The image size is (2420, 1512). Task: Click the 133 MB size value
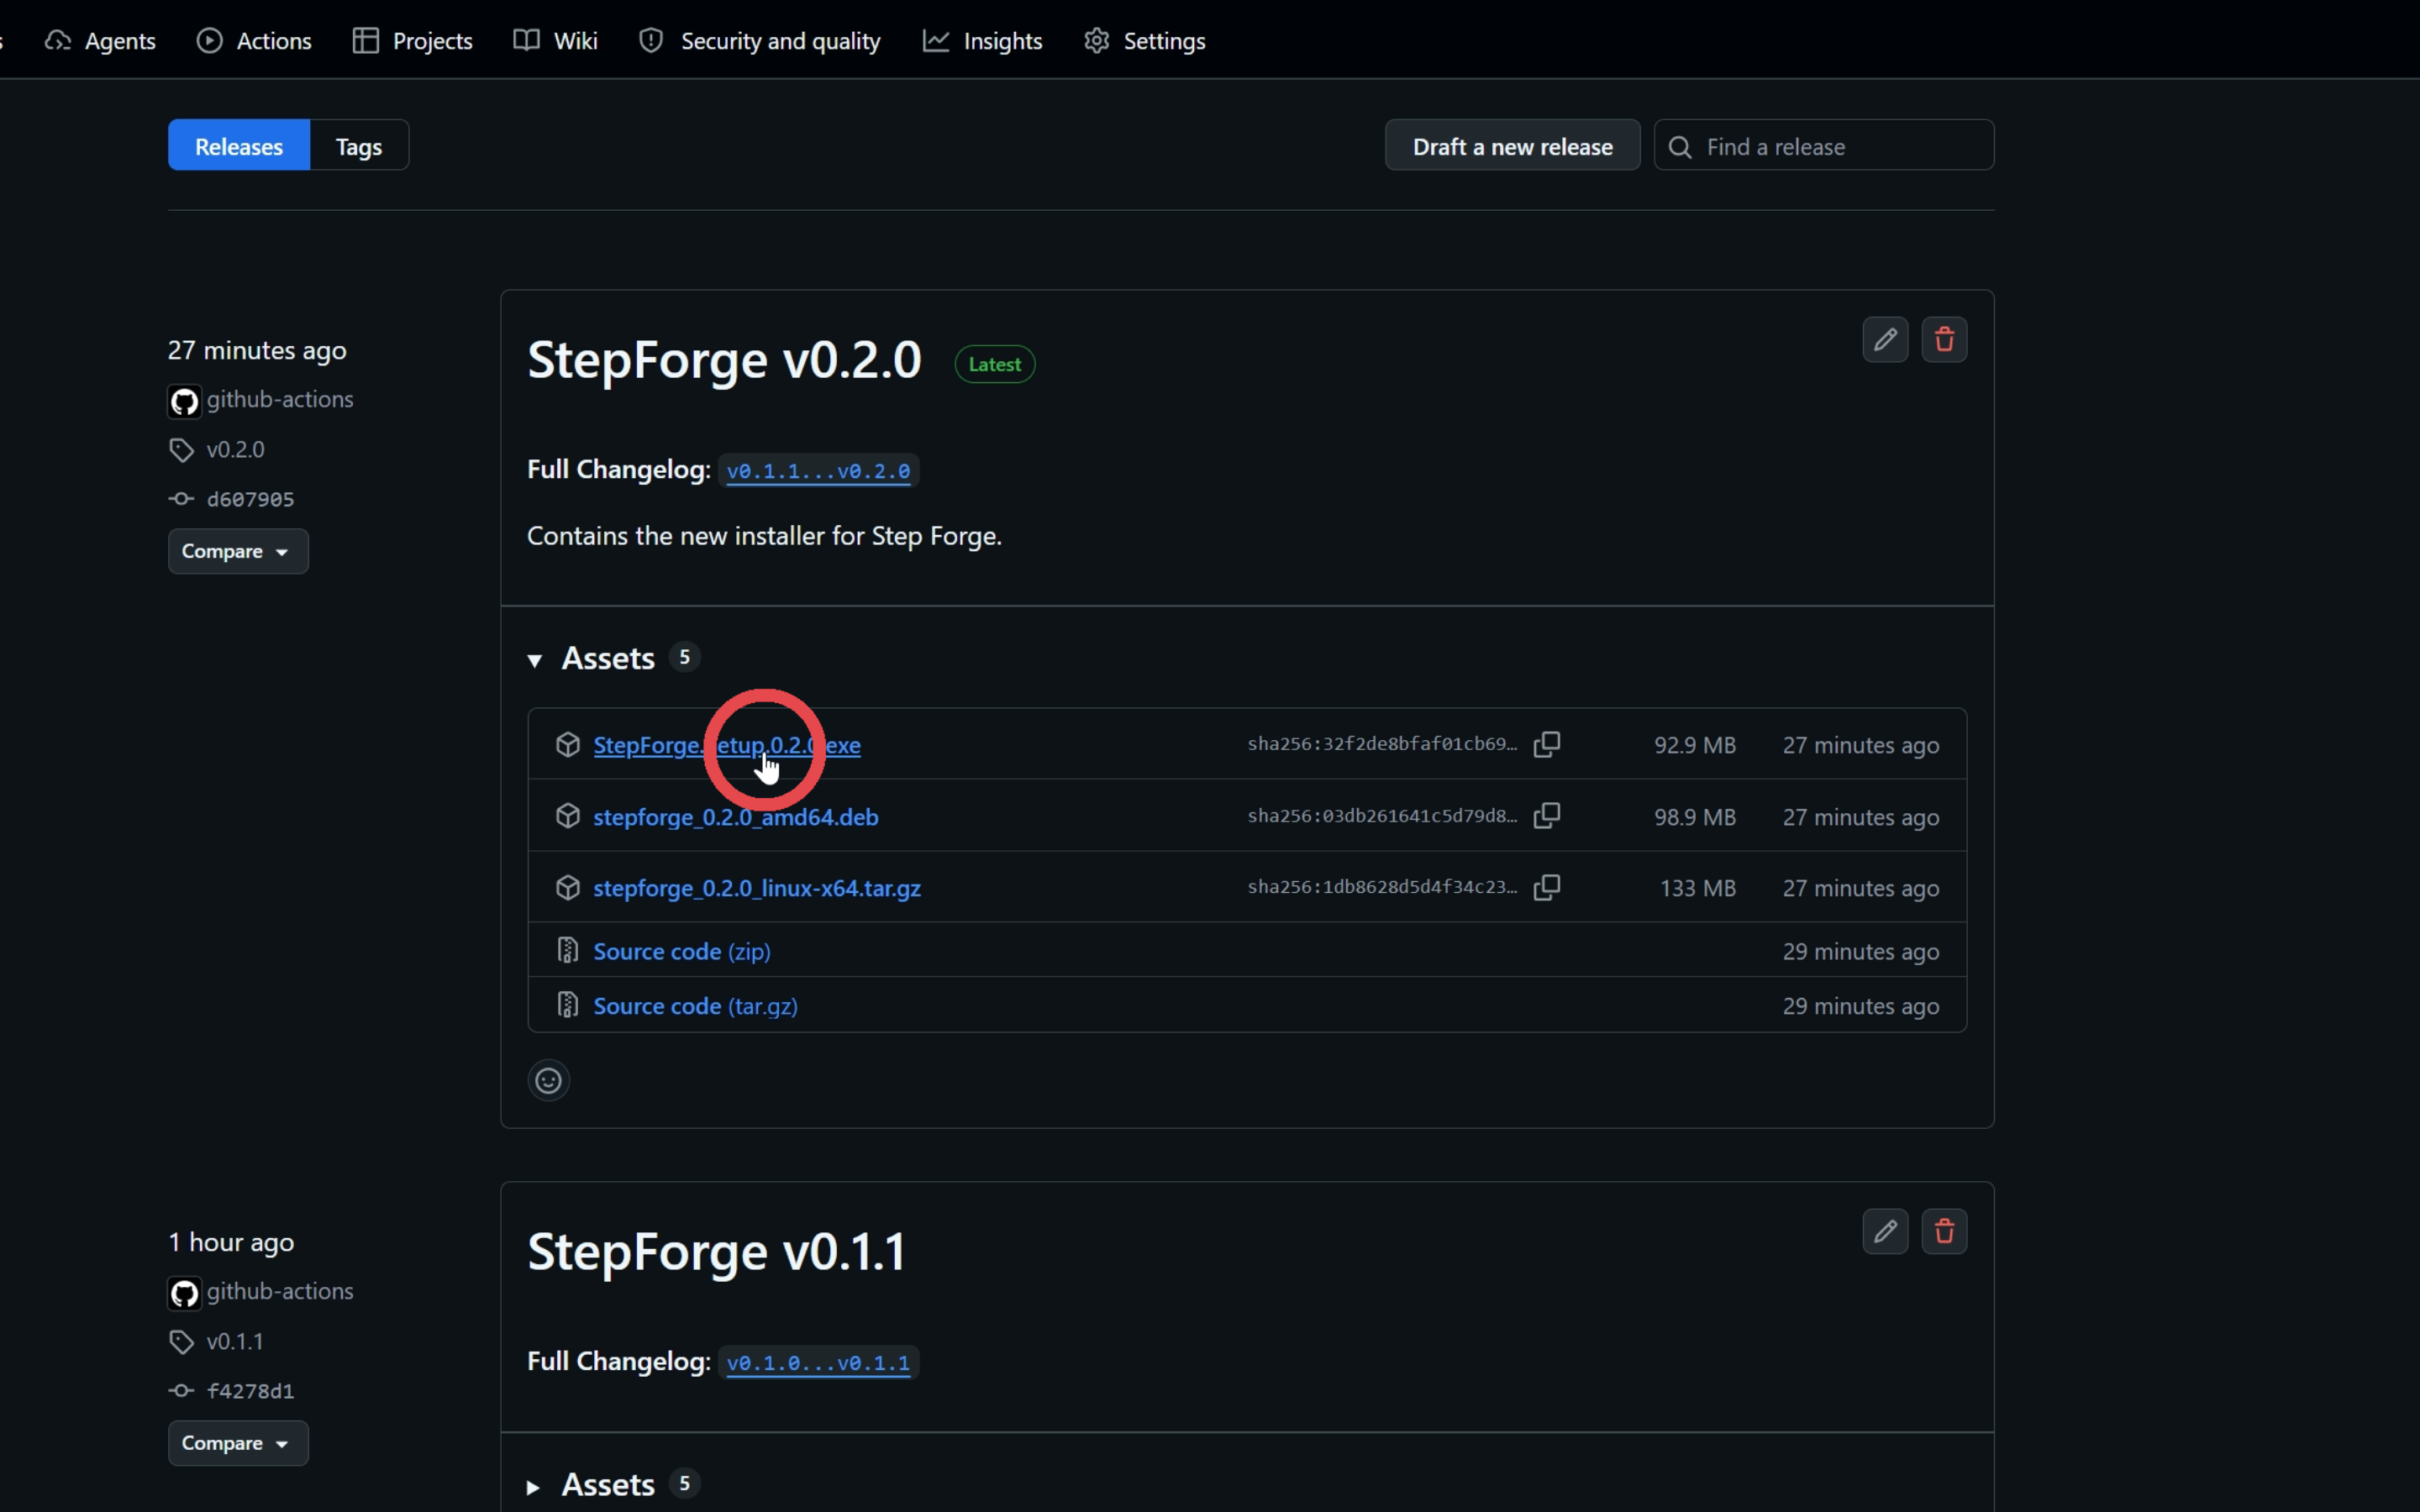[x=1698, y=888]
